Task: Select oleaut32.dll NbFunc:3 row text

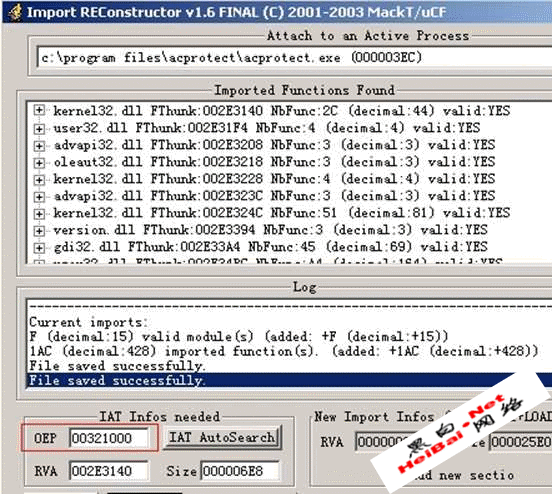Action: (274, 162)
